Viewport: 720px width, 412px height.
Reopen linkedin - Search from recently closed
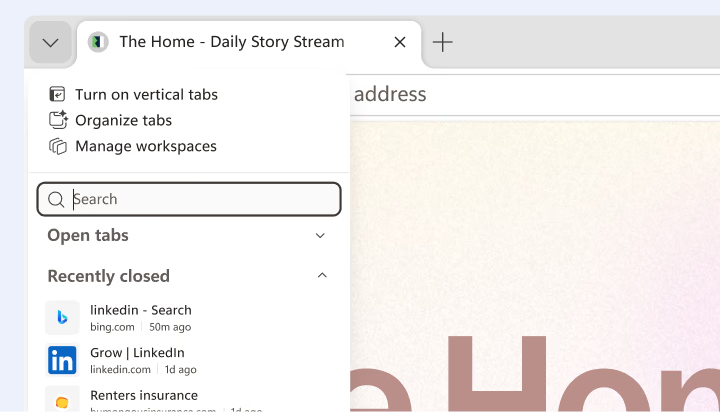(x=189, y=318)
